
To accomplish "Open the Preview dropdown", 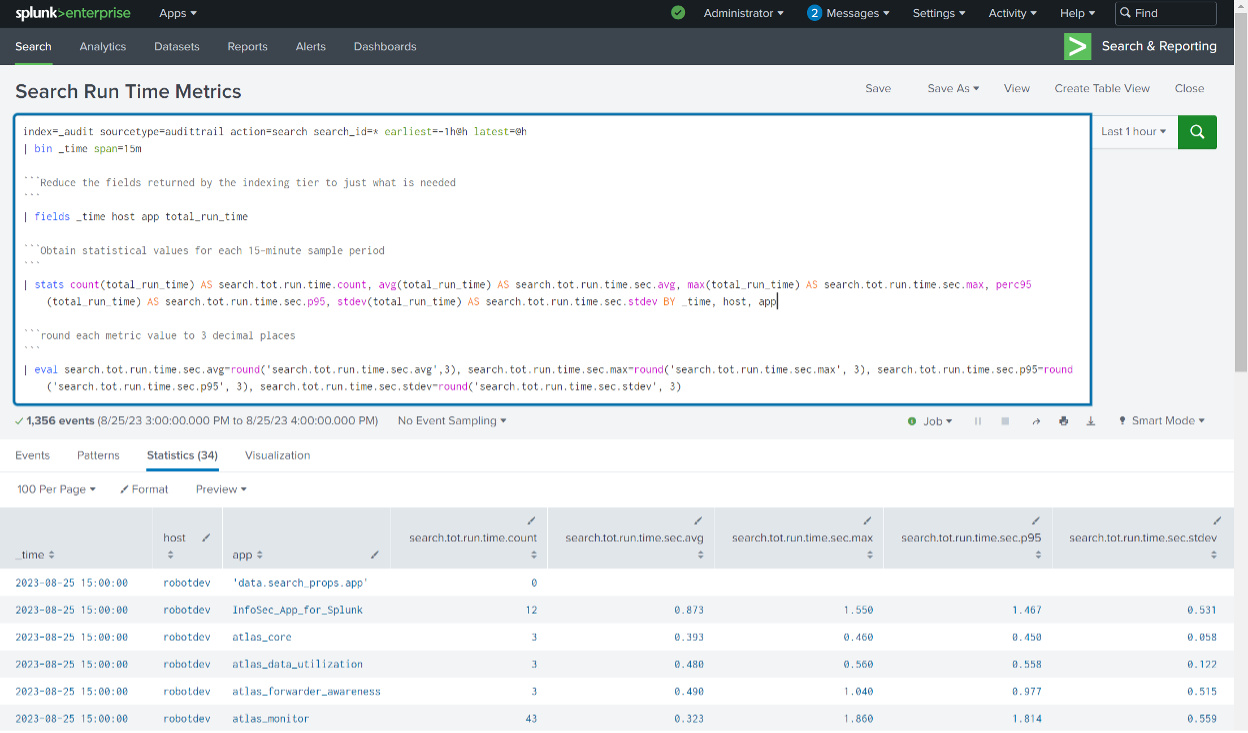I will 221,489.
